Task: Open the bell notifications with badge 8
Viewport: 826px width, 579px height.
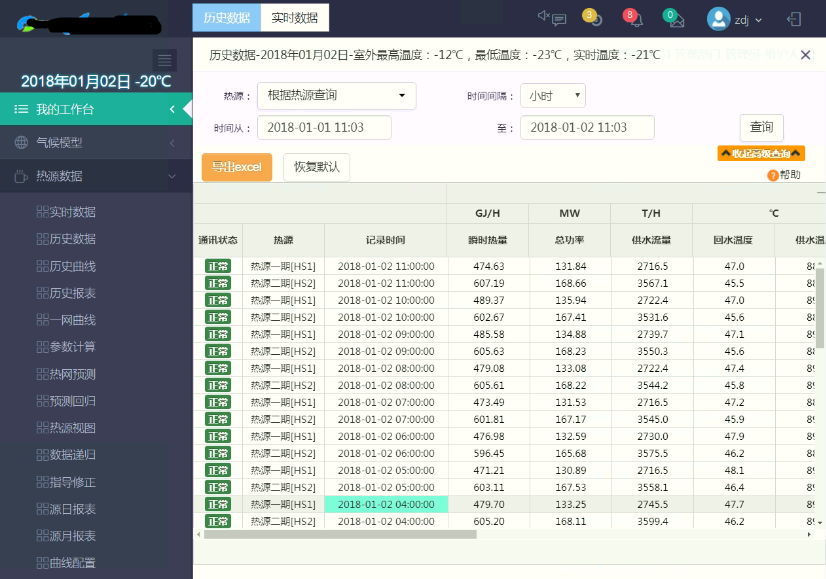Action: click(634, 18)
